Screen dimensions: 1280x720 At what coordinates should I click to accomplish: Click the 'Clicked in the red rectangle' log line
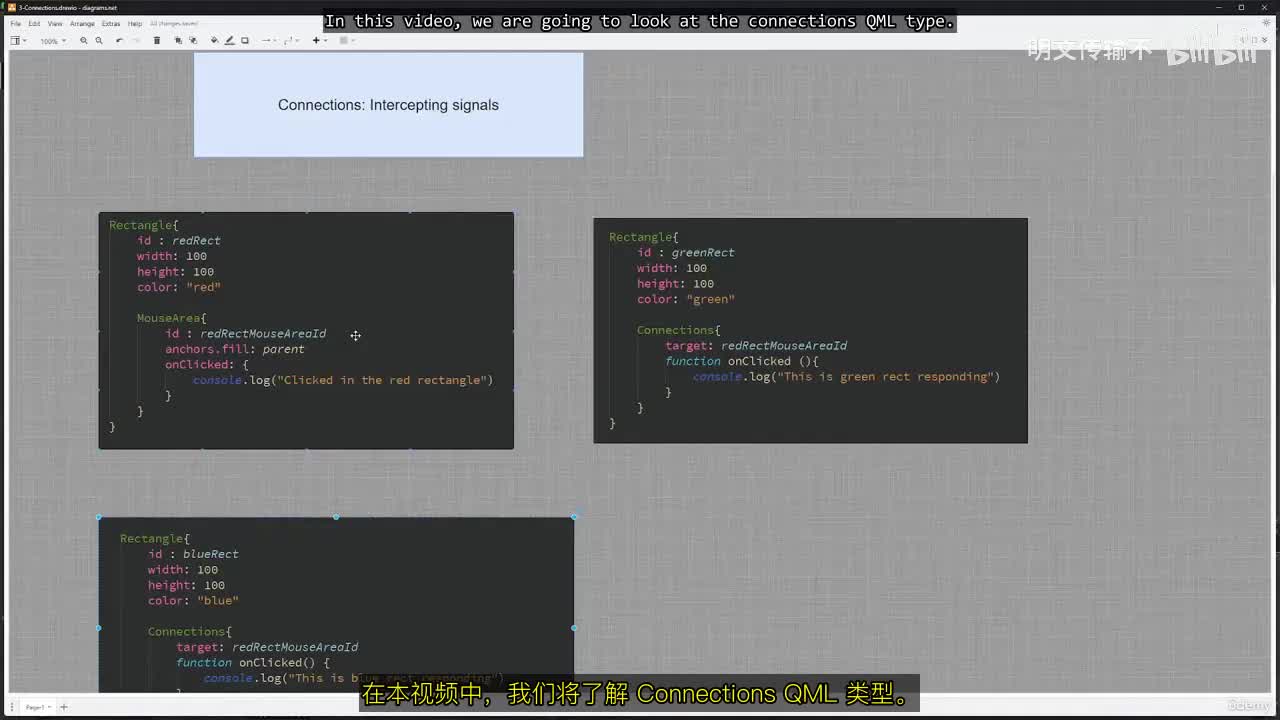click(343, 380)
